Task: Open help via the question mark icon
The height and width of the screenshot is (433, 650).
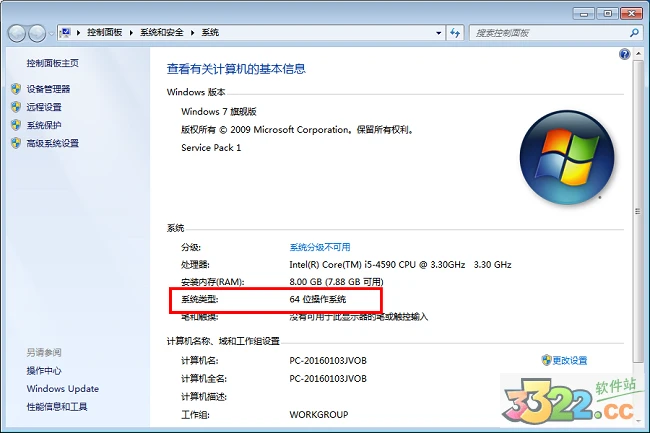Action: pos(624,54)
